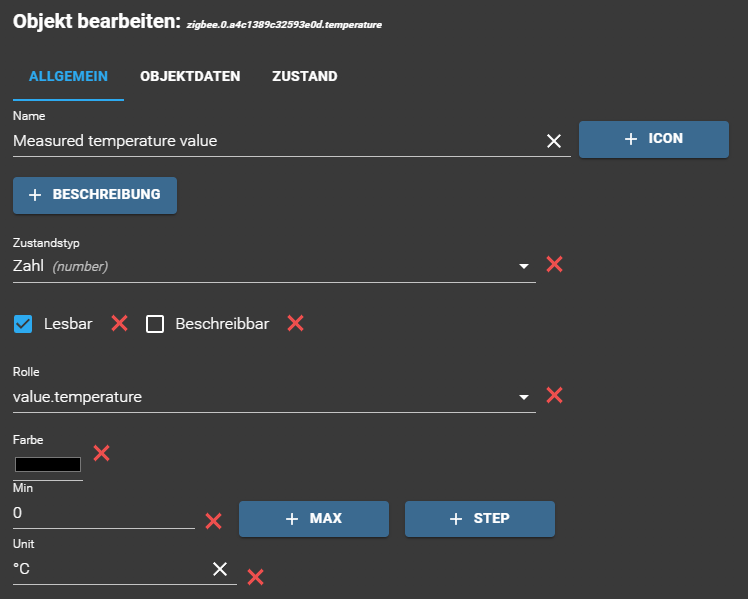Expand the Rolle dropdown list
The height and width of the screenshot is (599, 748).
[523, 398]
